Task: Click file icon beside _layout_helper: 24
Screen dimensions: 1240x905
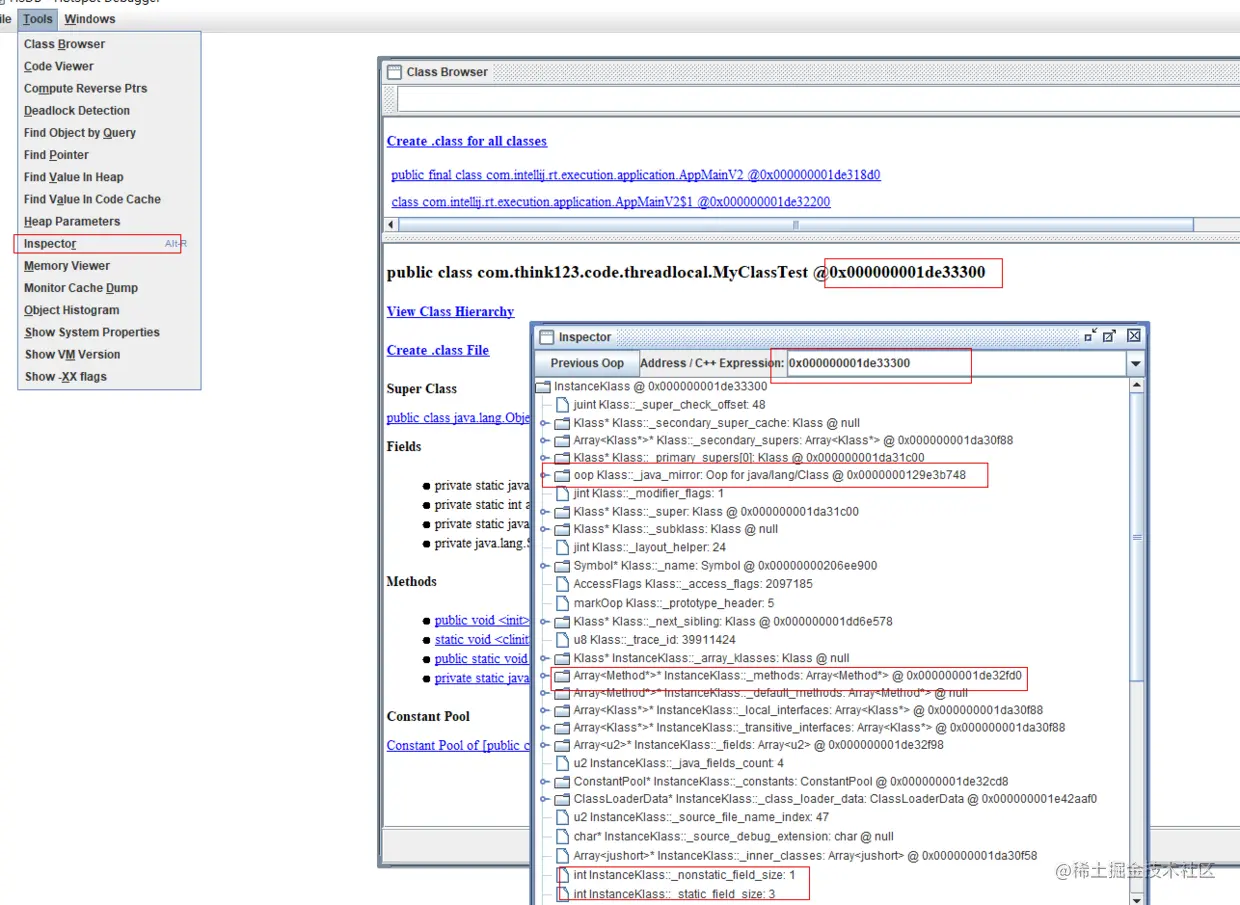Action: pos(562,547)
